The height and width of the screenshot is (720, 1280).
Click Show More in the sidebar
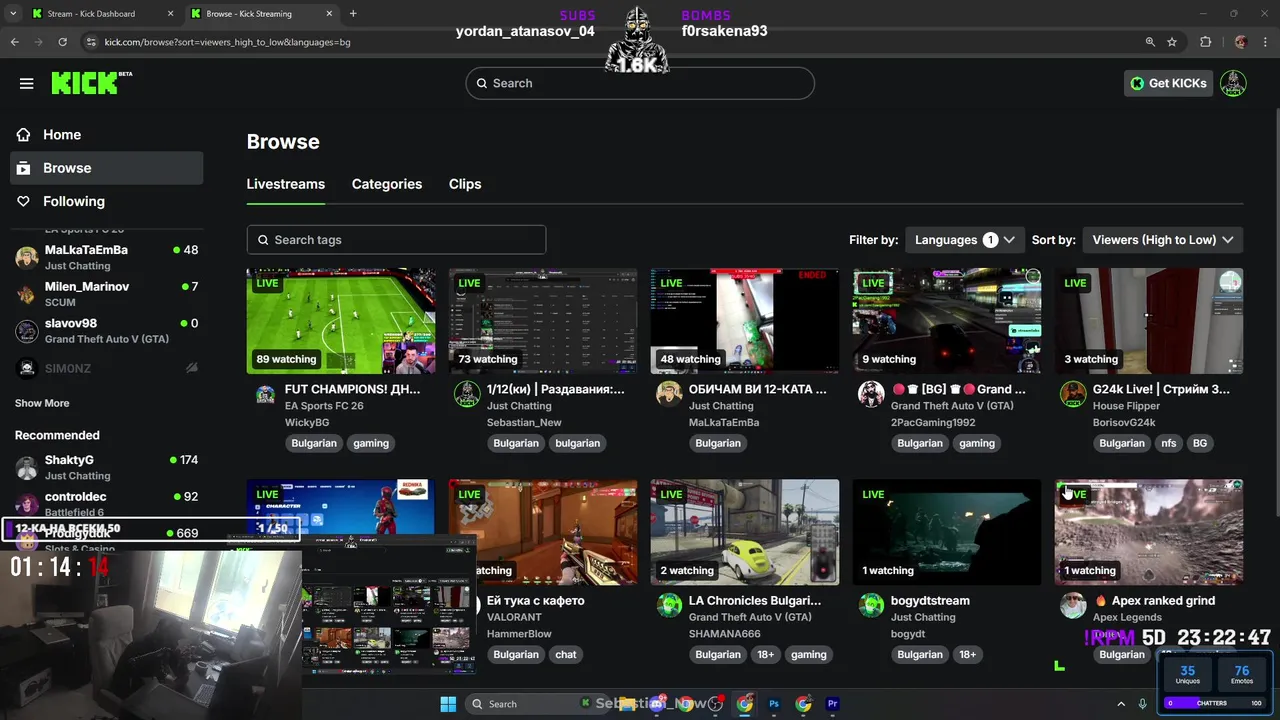pyautogui.click(x=42, y=403)
